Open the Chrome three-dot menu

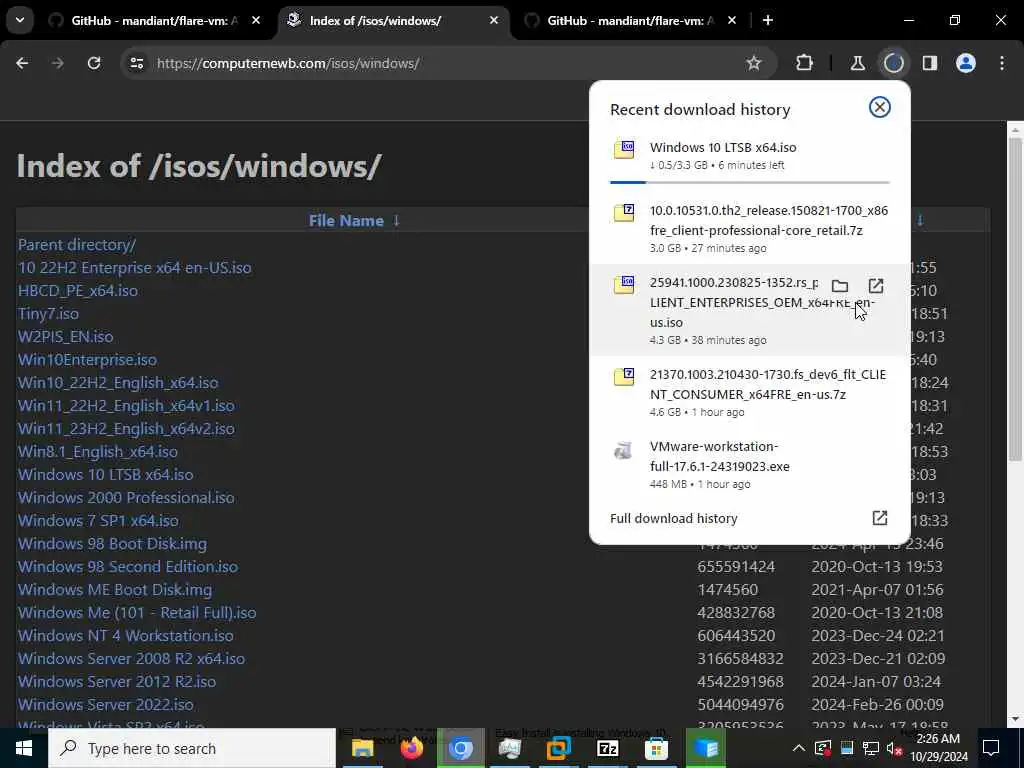click(1002, 63)
